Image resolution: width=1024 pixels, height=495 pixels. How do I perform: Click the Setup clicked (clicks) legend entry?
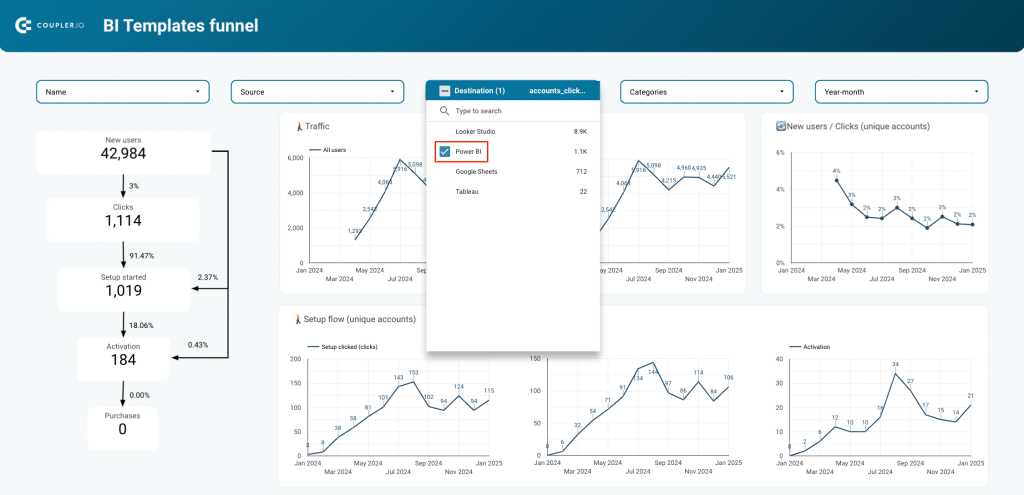click(x=342, y=347)
